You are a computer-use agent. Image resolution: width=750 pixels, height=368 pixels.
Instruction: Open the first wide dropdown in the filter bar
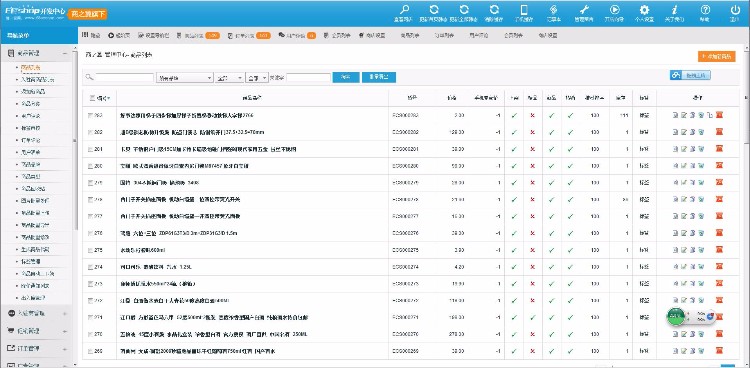tap(185, 78)
